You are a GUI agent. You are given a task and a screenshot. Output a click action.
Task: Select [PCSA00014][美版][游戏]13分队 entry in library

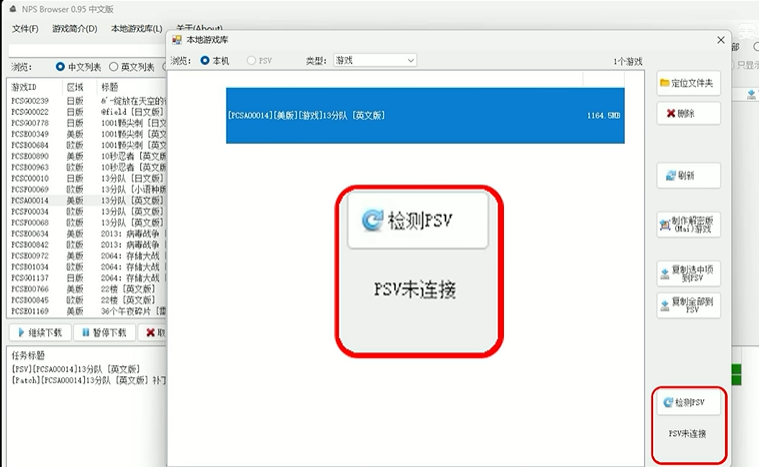(425, 115)
